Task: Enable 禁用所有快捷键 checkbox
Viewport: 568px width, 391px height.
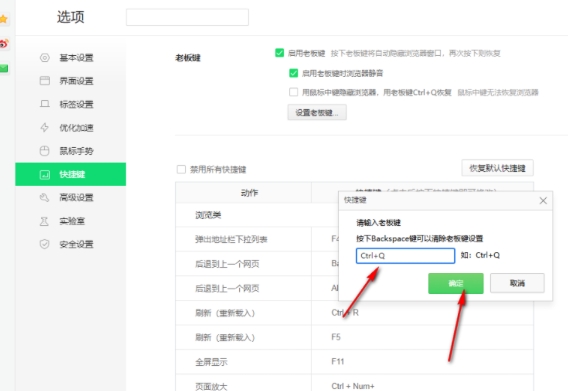Action: click(x=181, y=169)
